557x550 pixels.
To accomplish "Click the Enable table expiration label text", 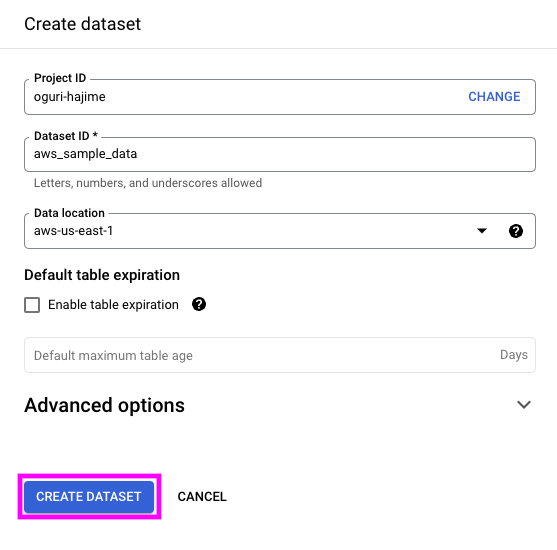I will pyautogui.click(x=113, y=305).
